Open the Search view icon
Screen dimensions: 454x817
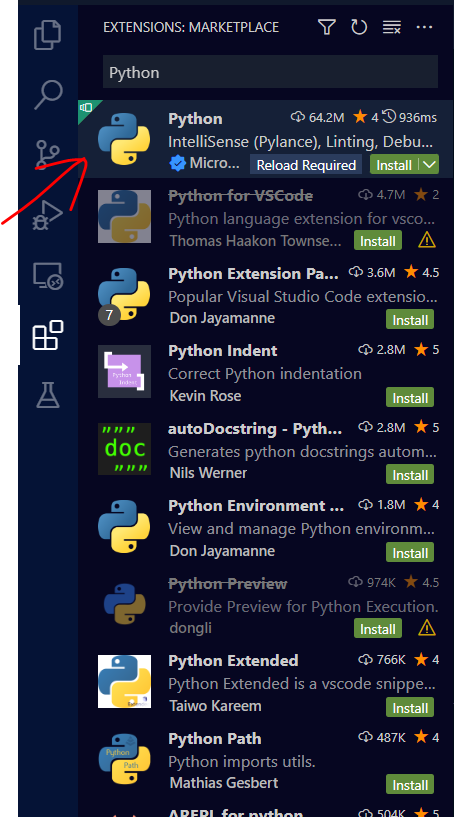48,95
